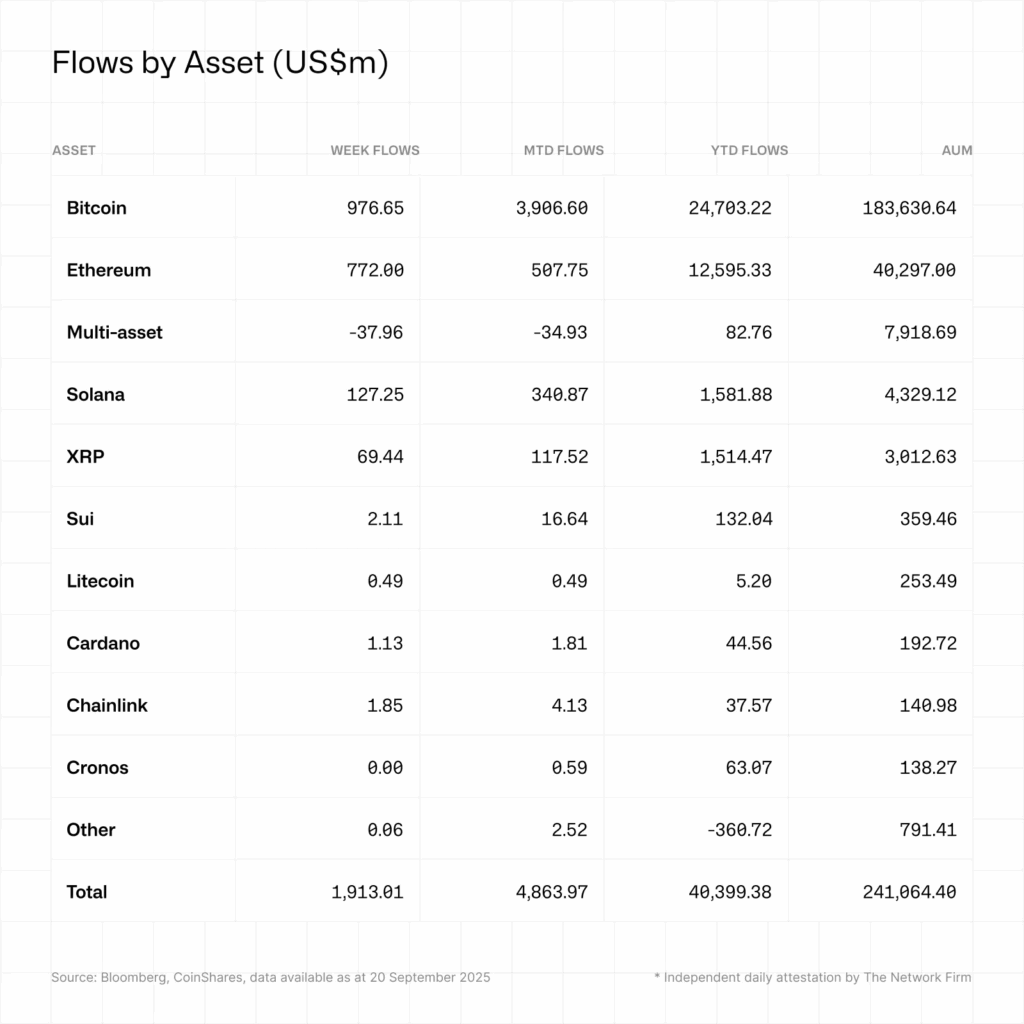The image size is (1024, 1024).
Task: Select the Cronos row label
Action: (x=97, y=767)
